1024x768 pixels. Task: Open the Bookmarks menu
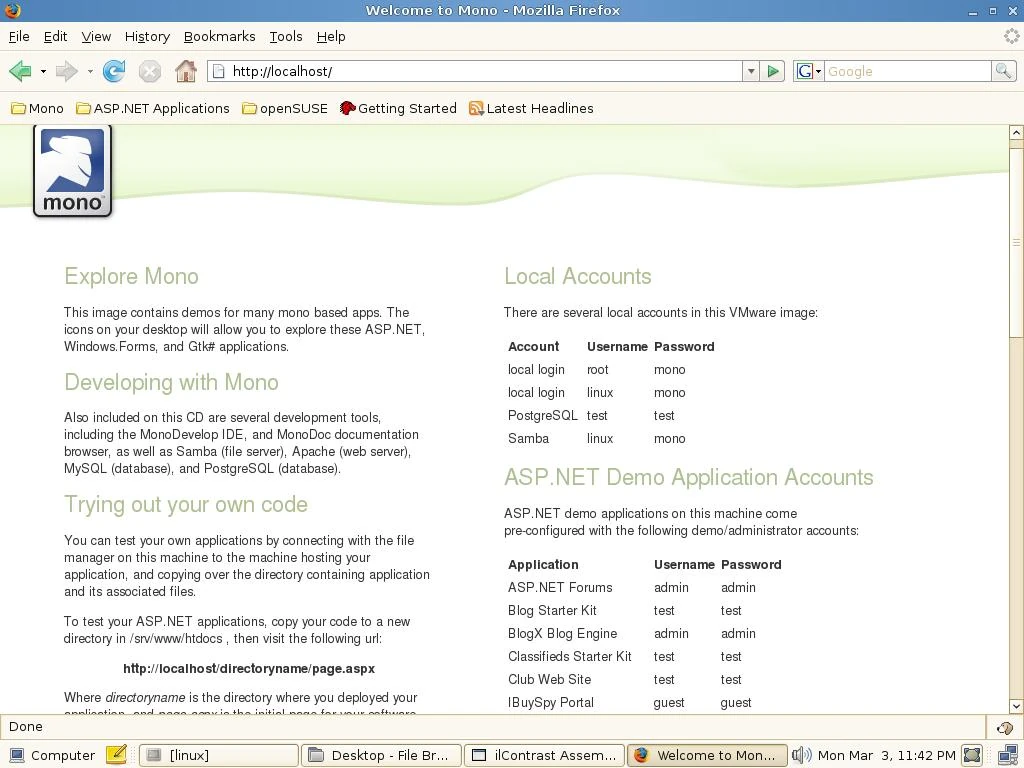(x=219, y=37)
